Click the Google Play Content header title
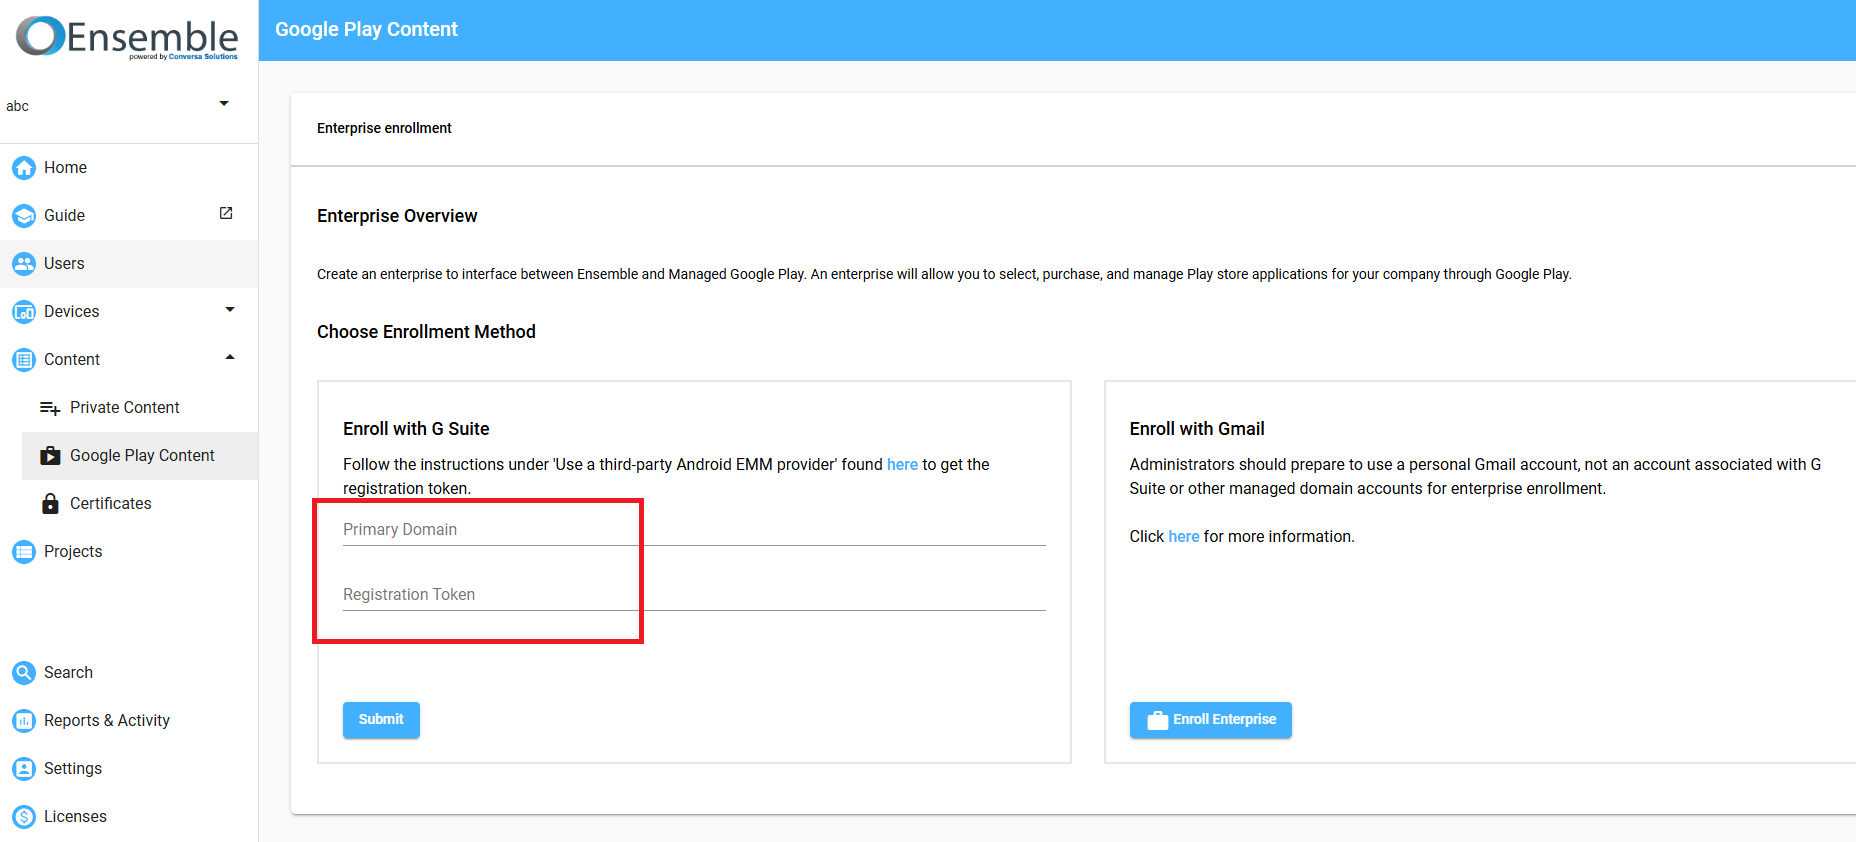The height and width of the screenshot is (842, 1856). pos(366,30)
